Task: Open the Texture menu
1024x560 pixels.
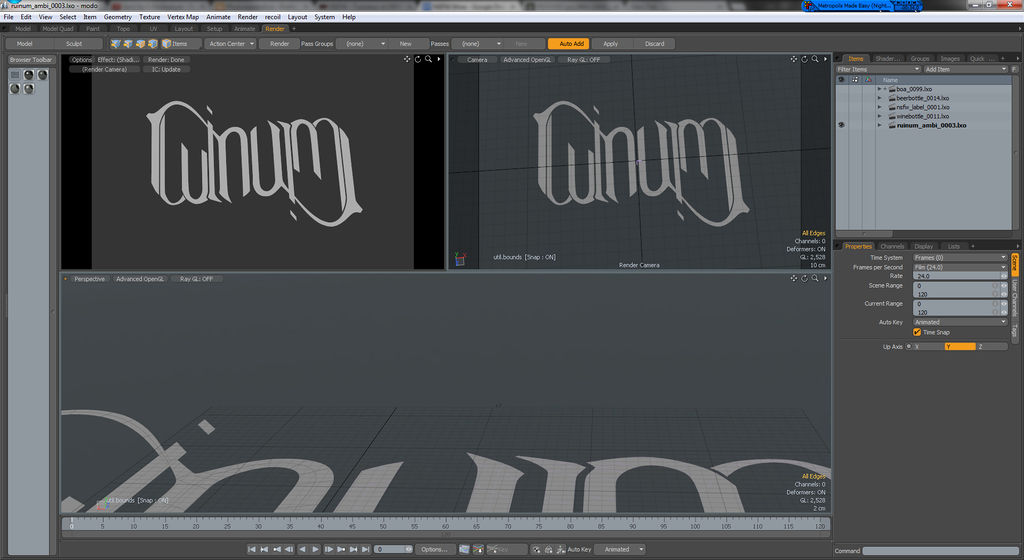Action: tap(150, 17)
